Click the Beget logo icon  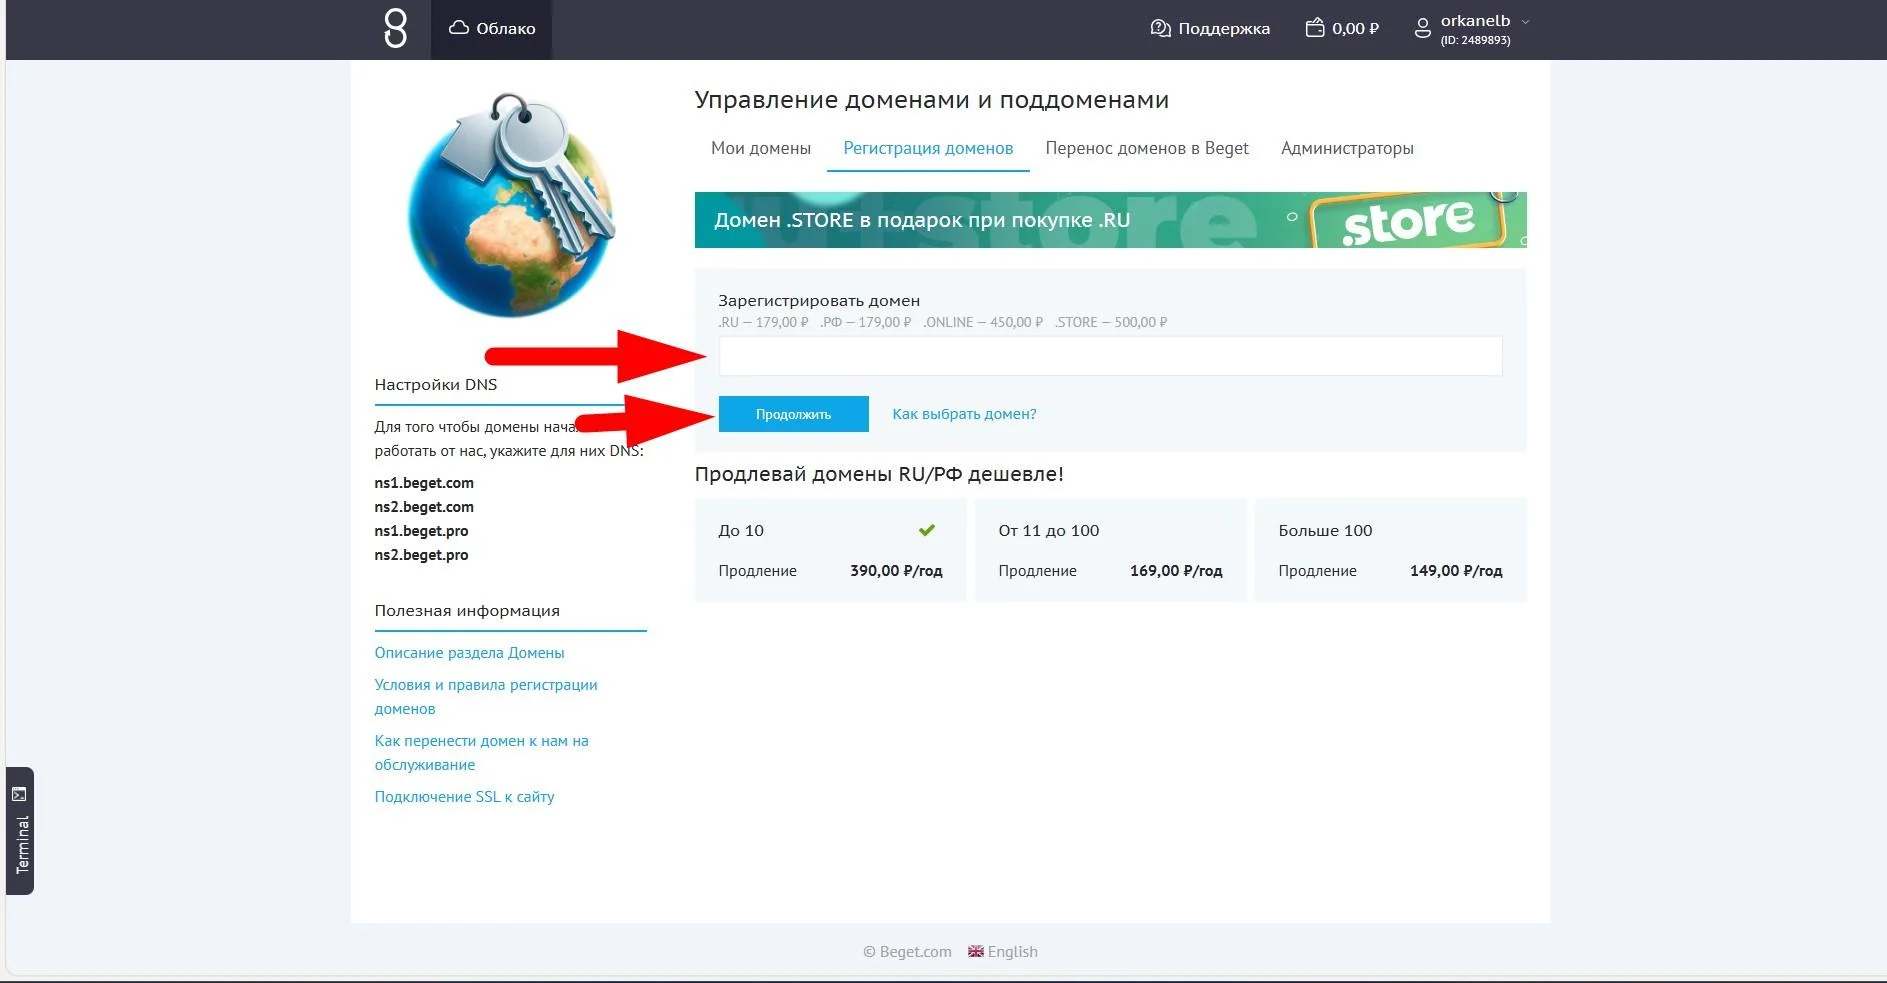(394, 29)
